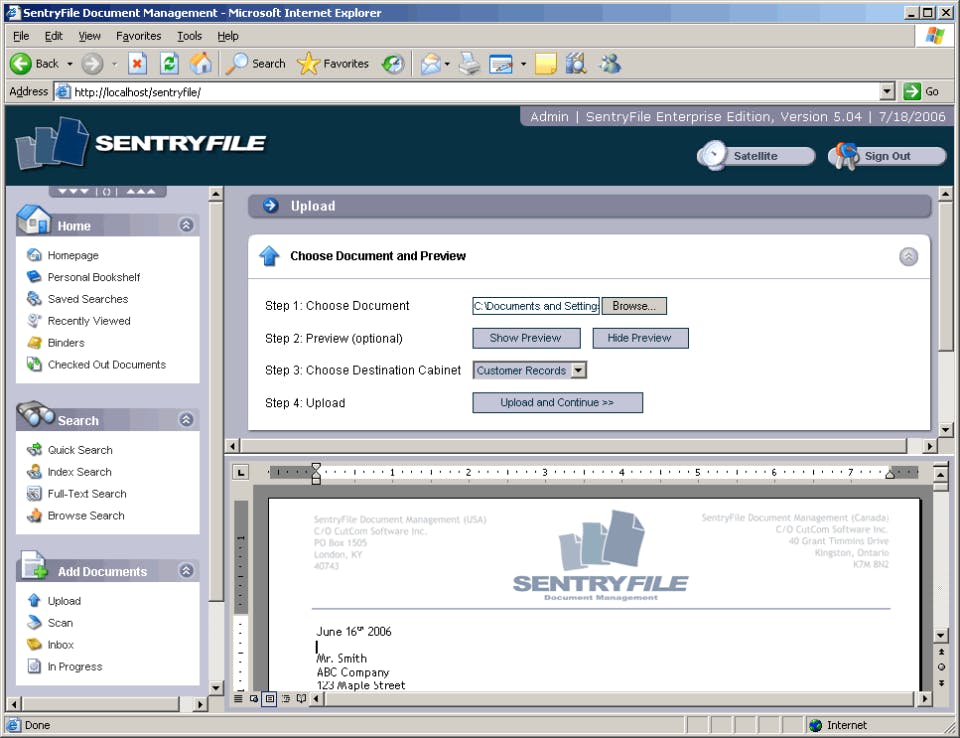Image resolution: width=960 pixels, height=738 pixels.
Task: Open the Favorites menu
Action: pos(138,35)
